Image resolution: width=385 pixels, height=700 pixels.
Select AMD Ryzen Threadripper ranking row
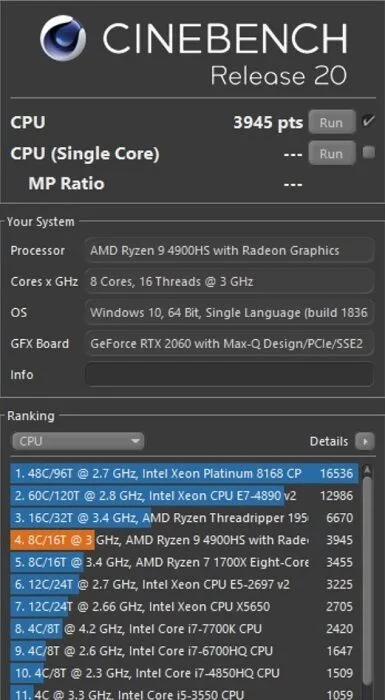(184, 518)
